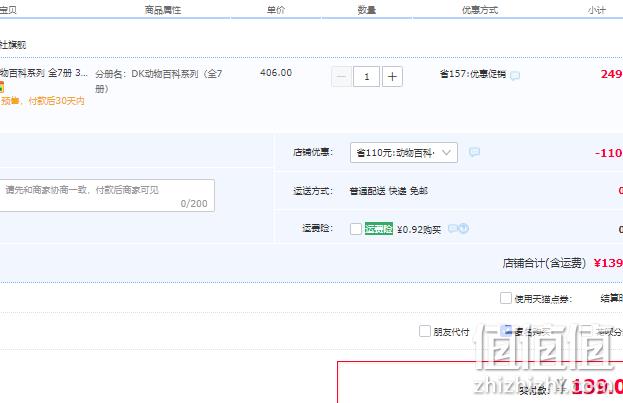Click the 省157:优惠促销 promotion text
Screen dimensions: 623x403
[473, 74]
